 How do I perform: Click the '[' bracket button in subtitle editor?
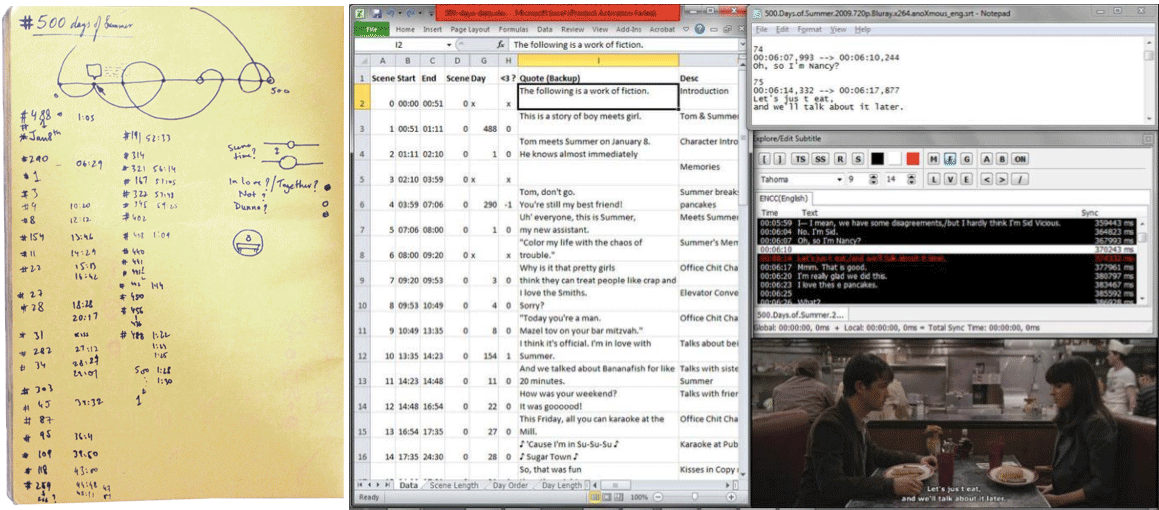(764, 159)
